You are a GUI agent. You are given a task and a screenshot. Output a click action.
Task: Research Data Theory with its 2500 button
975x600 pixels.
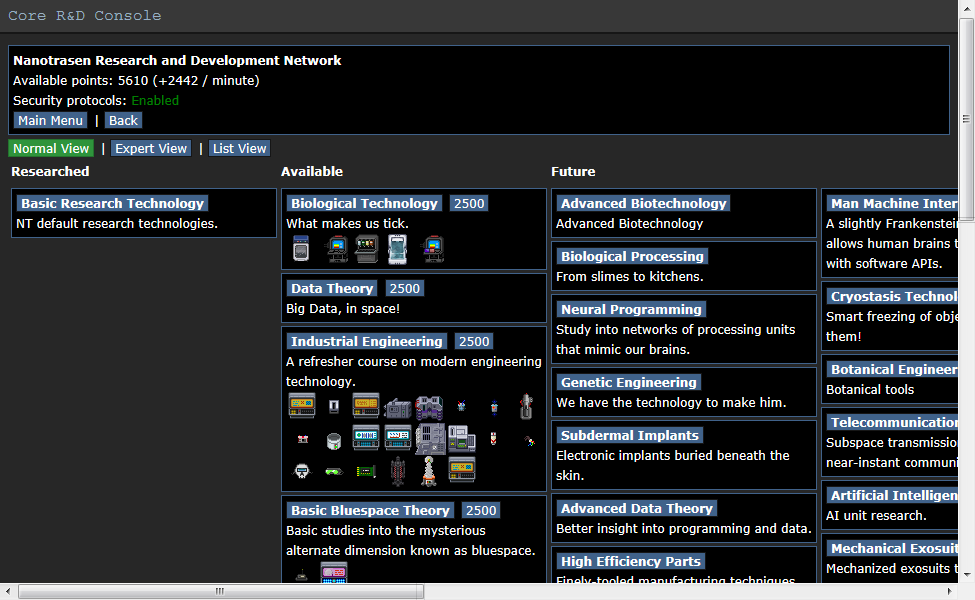pos(405,288)
